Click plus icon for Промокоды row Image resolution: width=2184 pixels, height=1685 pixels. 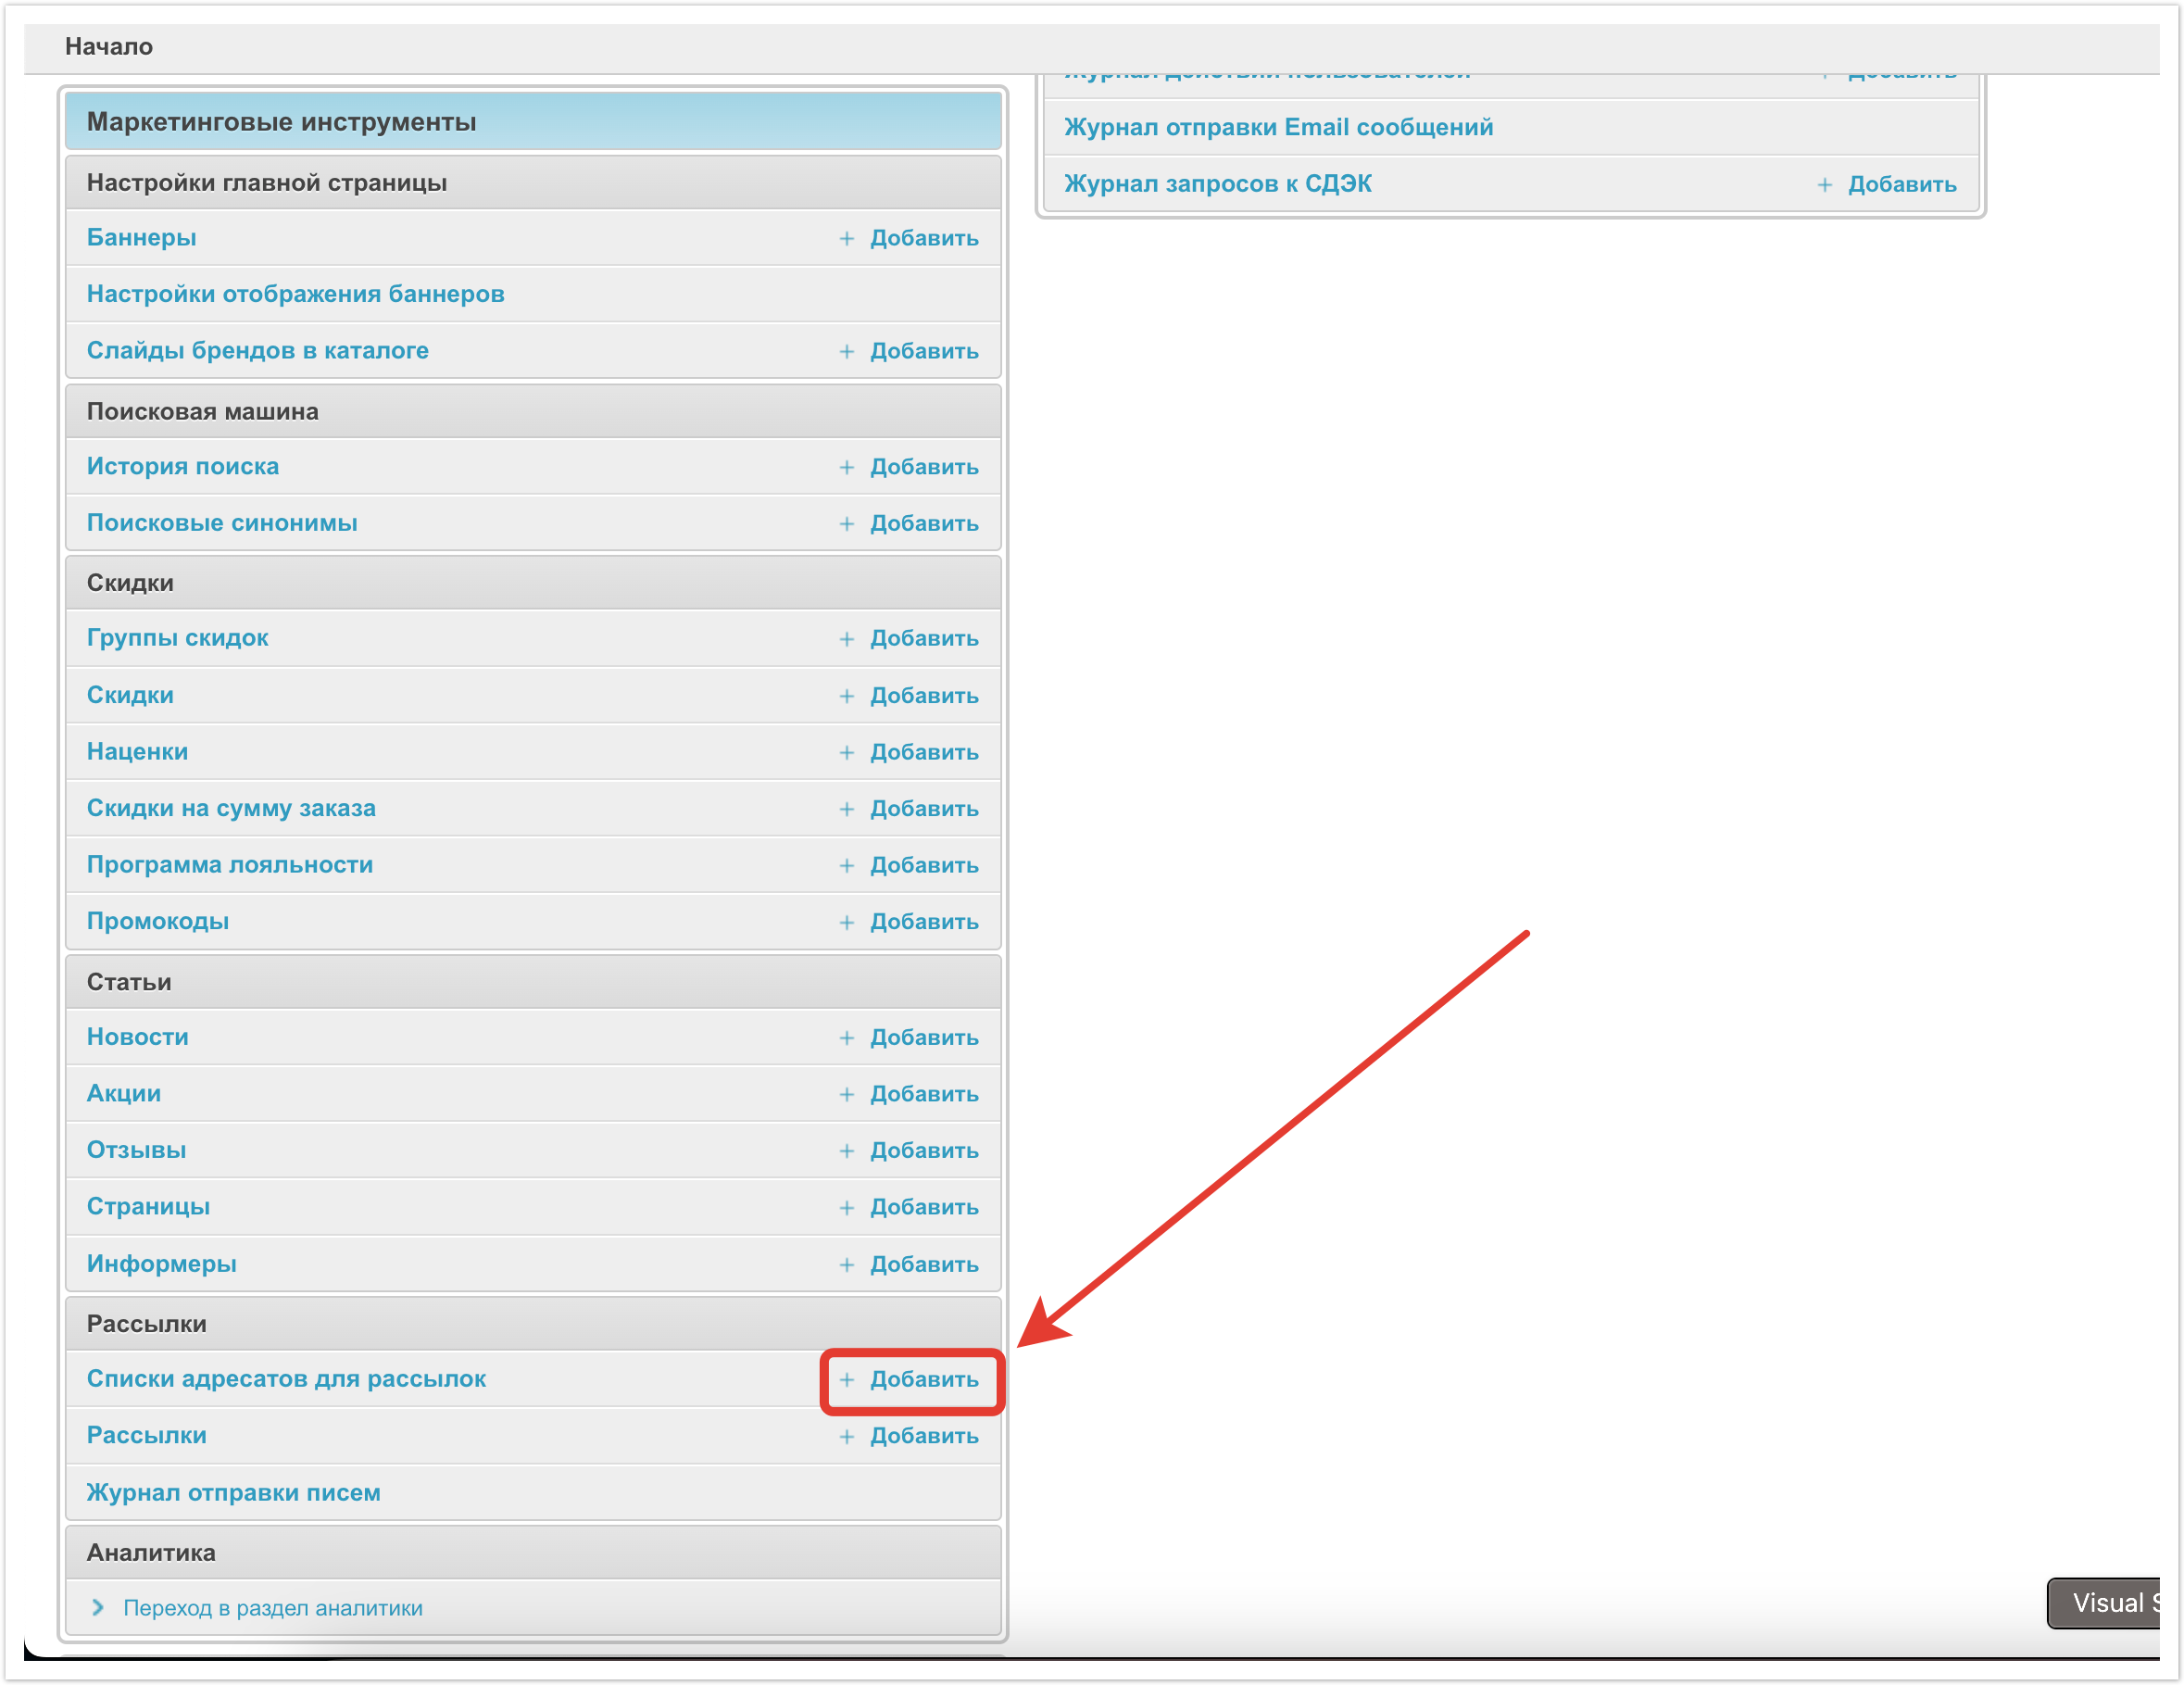(846, 922)
